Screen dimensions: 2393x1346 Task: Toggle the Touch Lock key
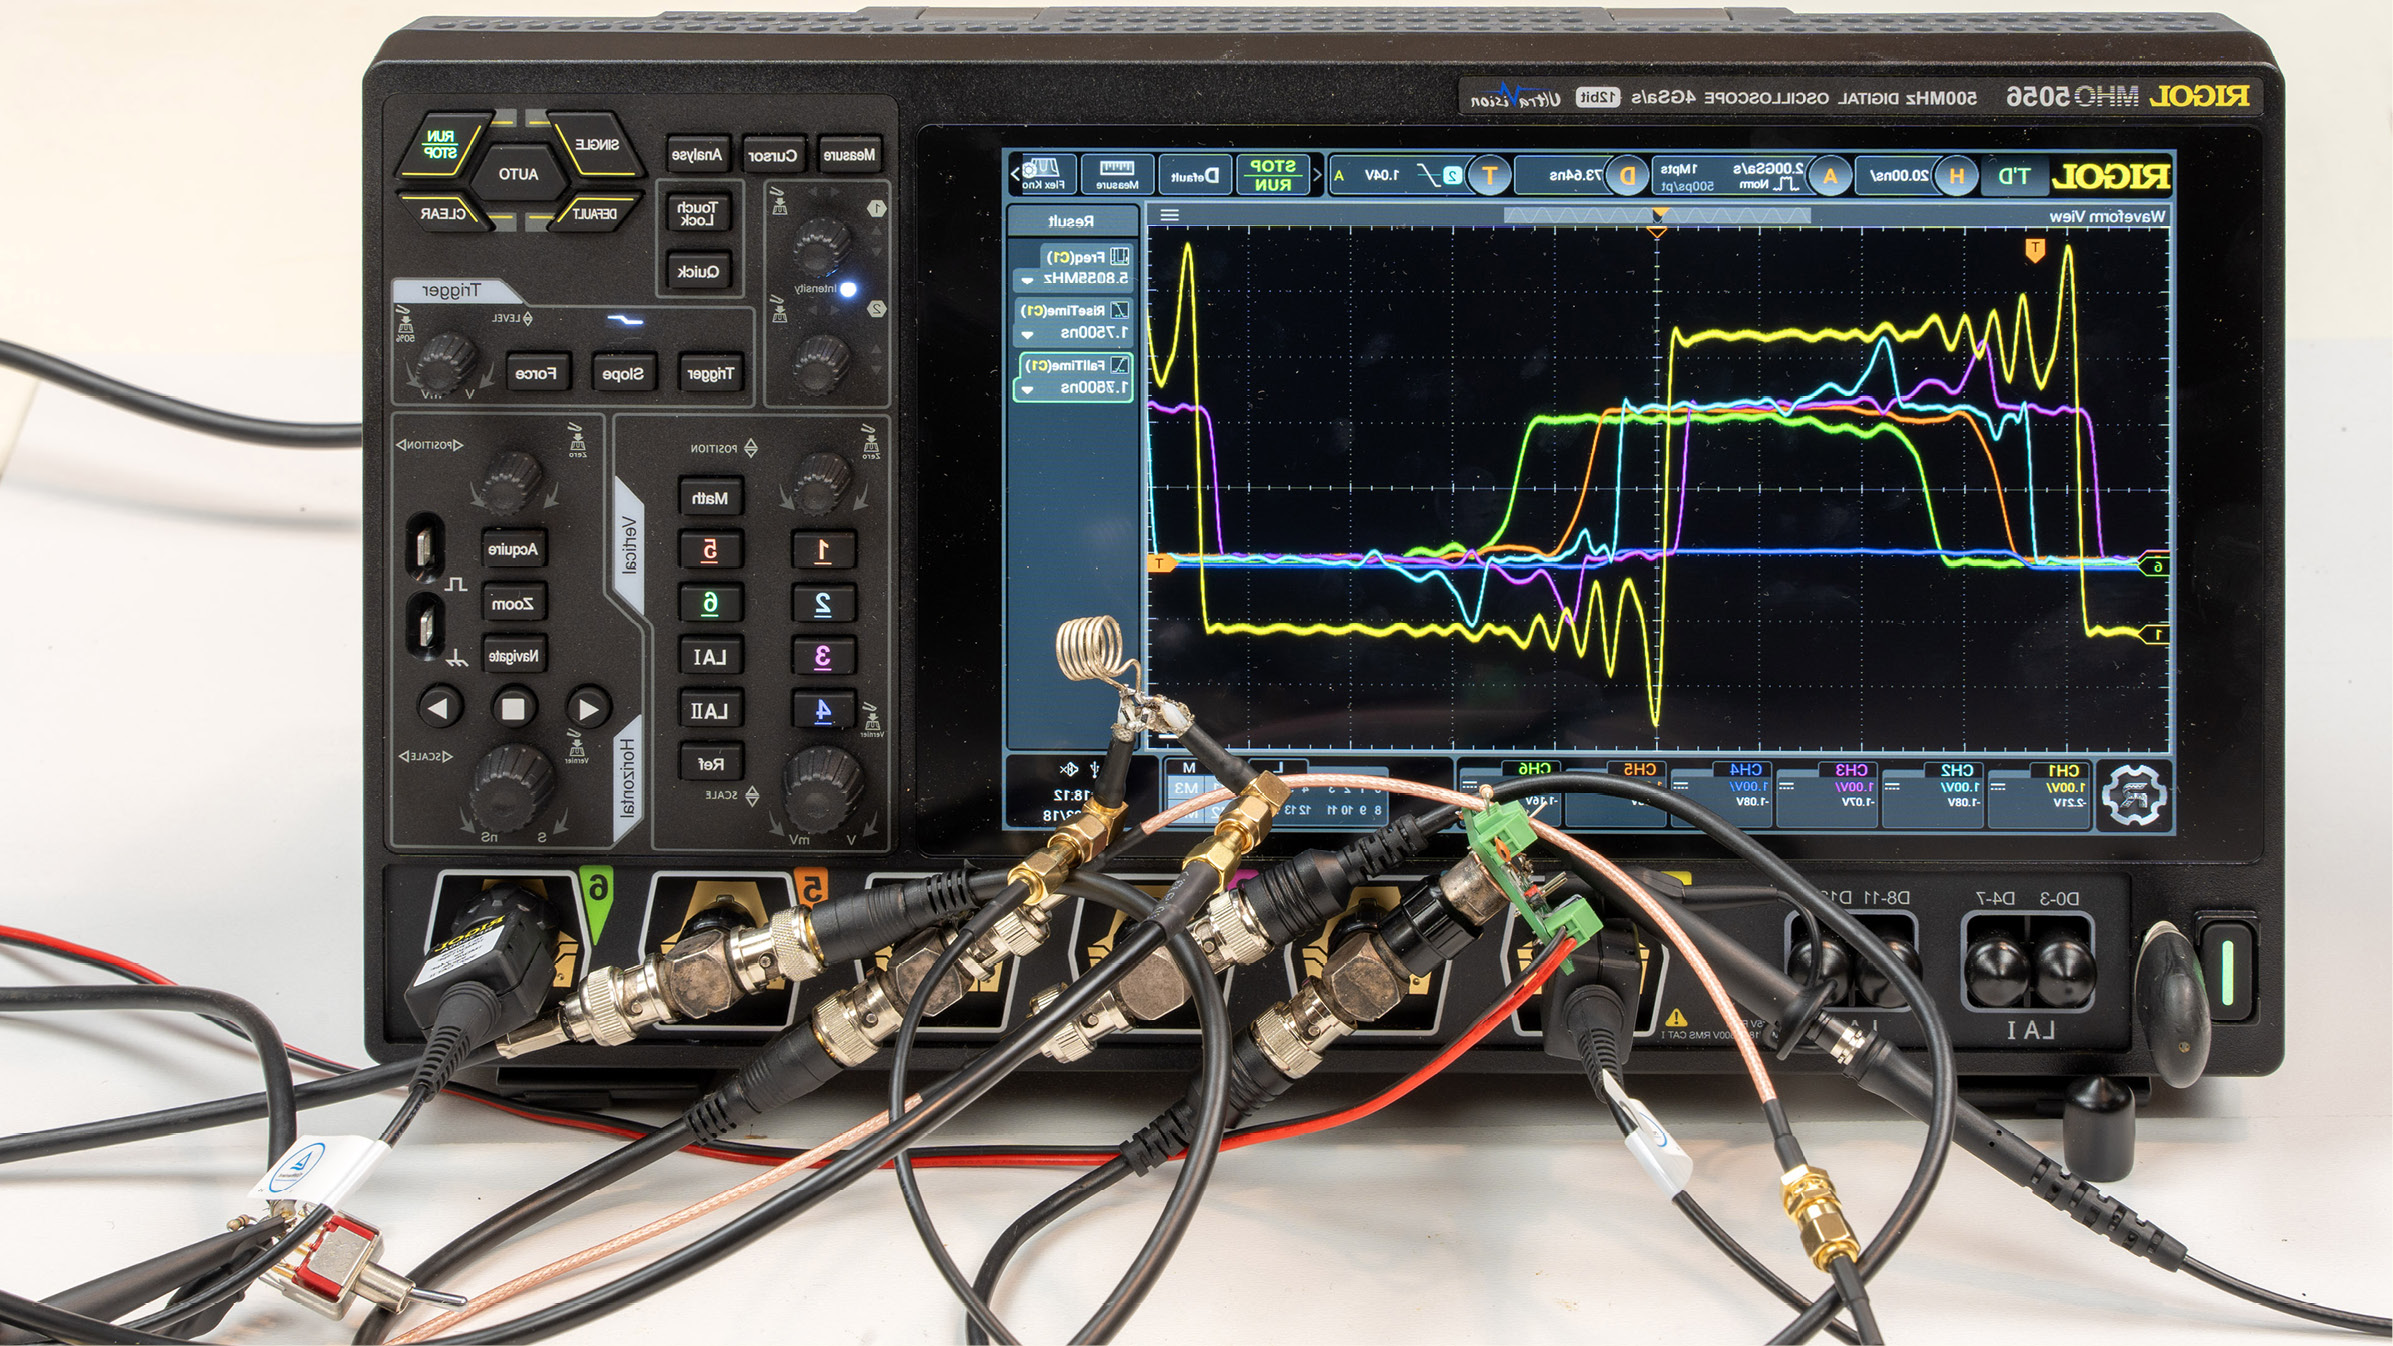coord(697,213)
